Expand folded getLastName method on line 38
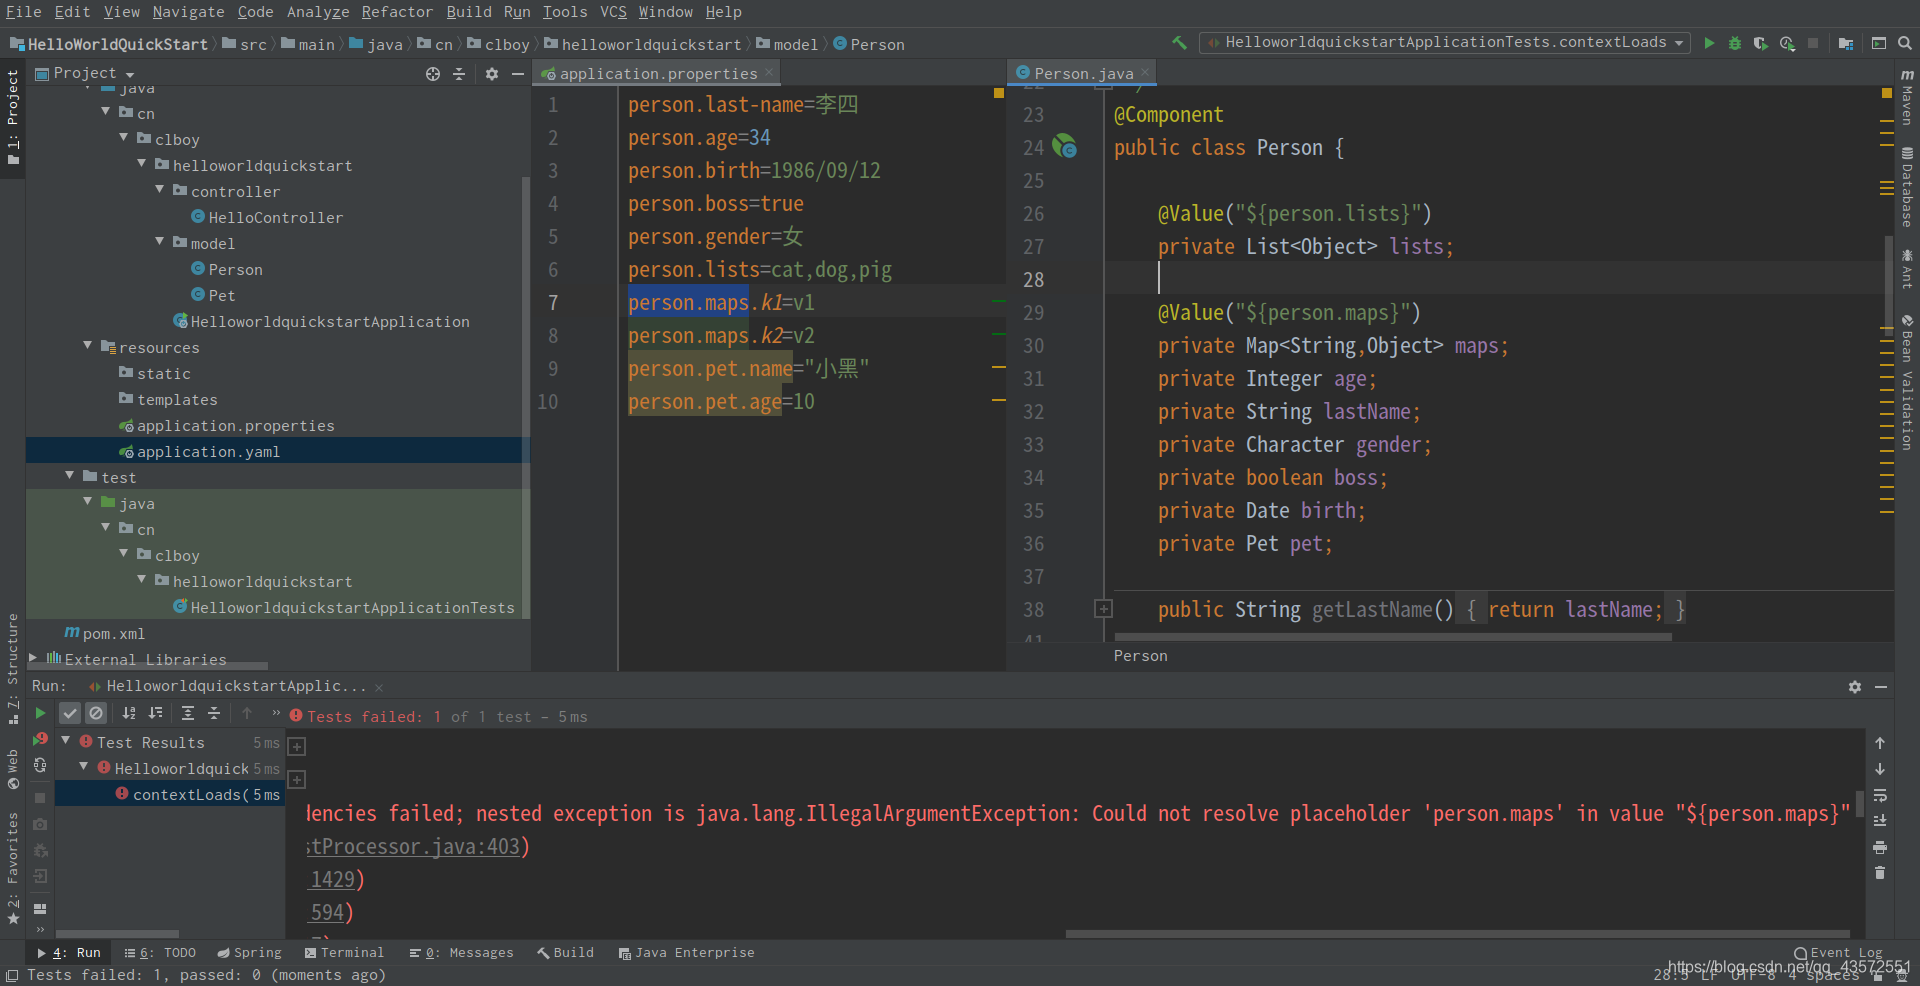Image resolution: width=1920 pixels, height=986 pixels. [1103, 608]
